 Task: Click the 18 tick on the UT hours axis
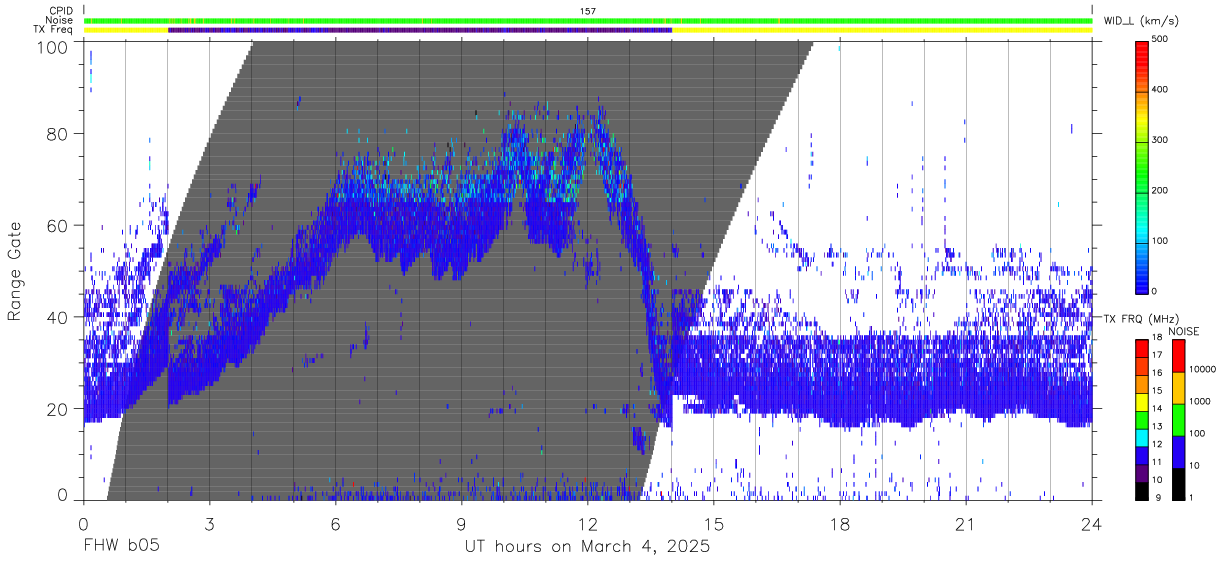click(840, 525)
